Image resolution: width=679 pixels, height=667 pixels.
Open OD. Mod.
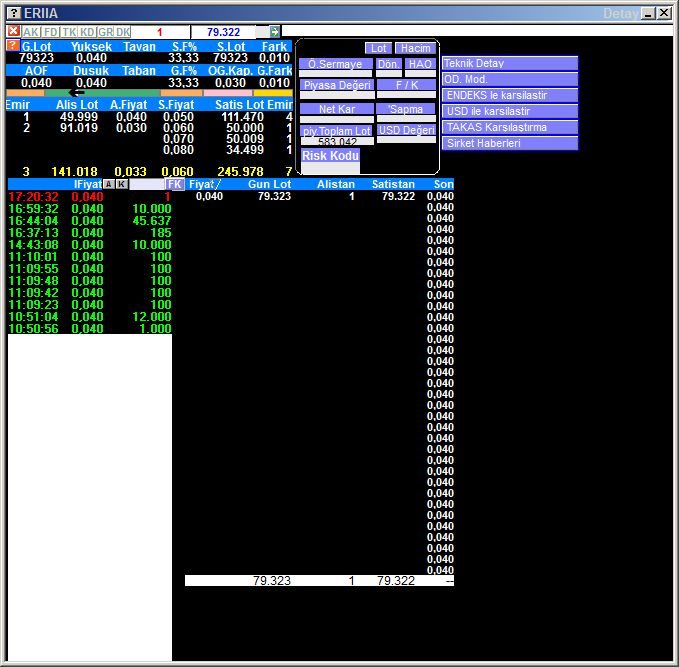point(510,79)
